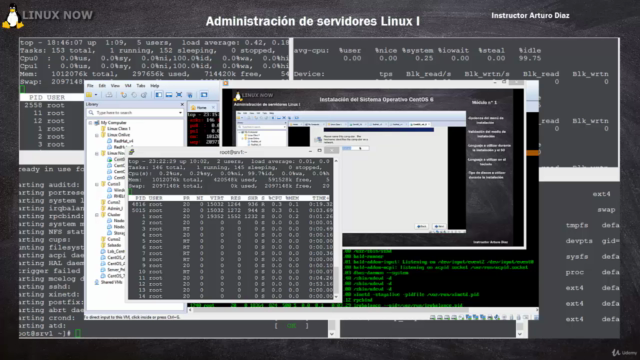Image resolution: width=640 pixels, height=360 pixels.
Task: Click the Linux Now penguin logo
Action: coord(12,16)
